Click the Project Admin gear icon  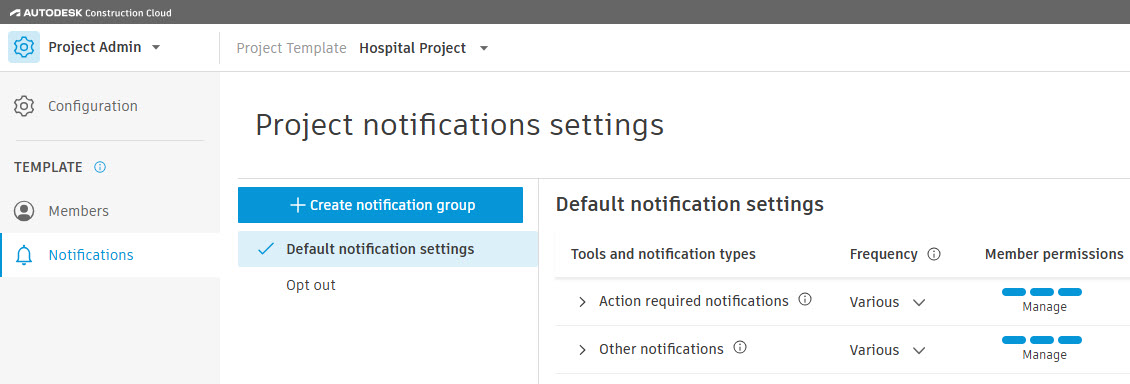(x=24, y=48)
